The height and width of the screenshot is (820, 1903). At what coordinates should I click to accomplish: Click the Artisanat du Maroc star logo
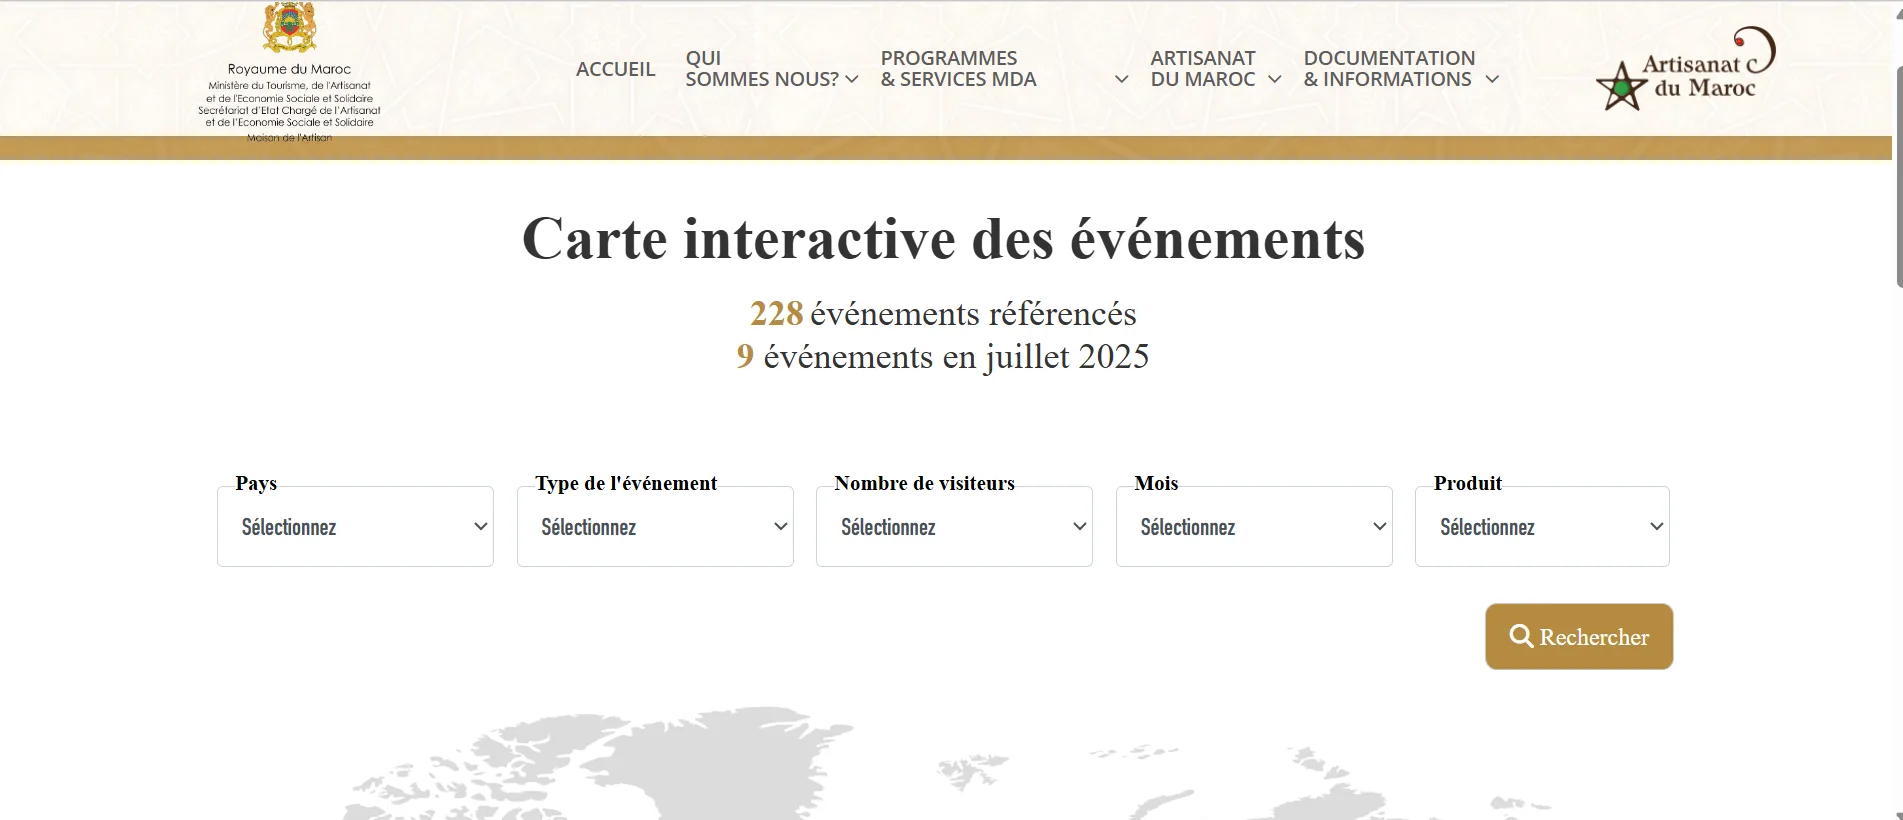[1686, 69]
